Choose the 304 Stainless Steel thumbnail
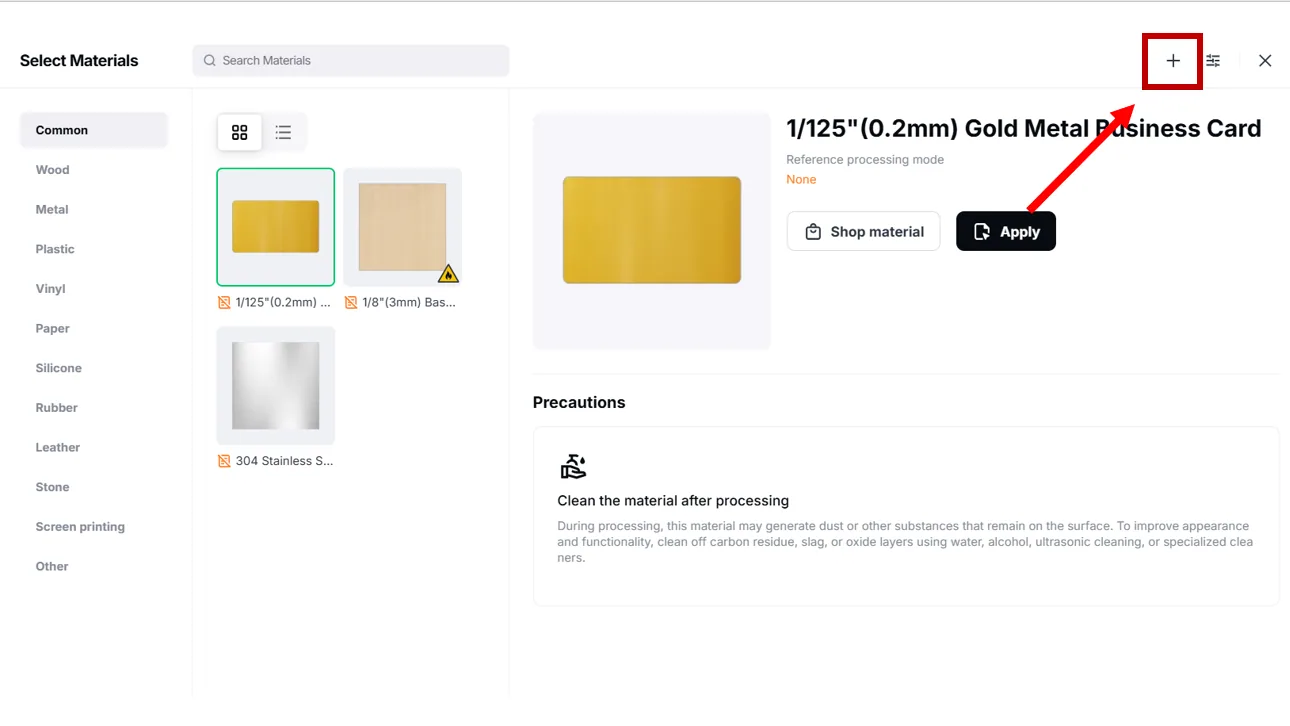Image resolution: width=1290 pixels, height=726 pixels. point(276,385)
